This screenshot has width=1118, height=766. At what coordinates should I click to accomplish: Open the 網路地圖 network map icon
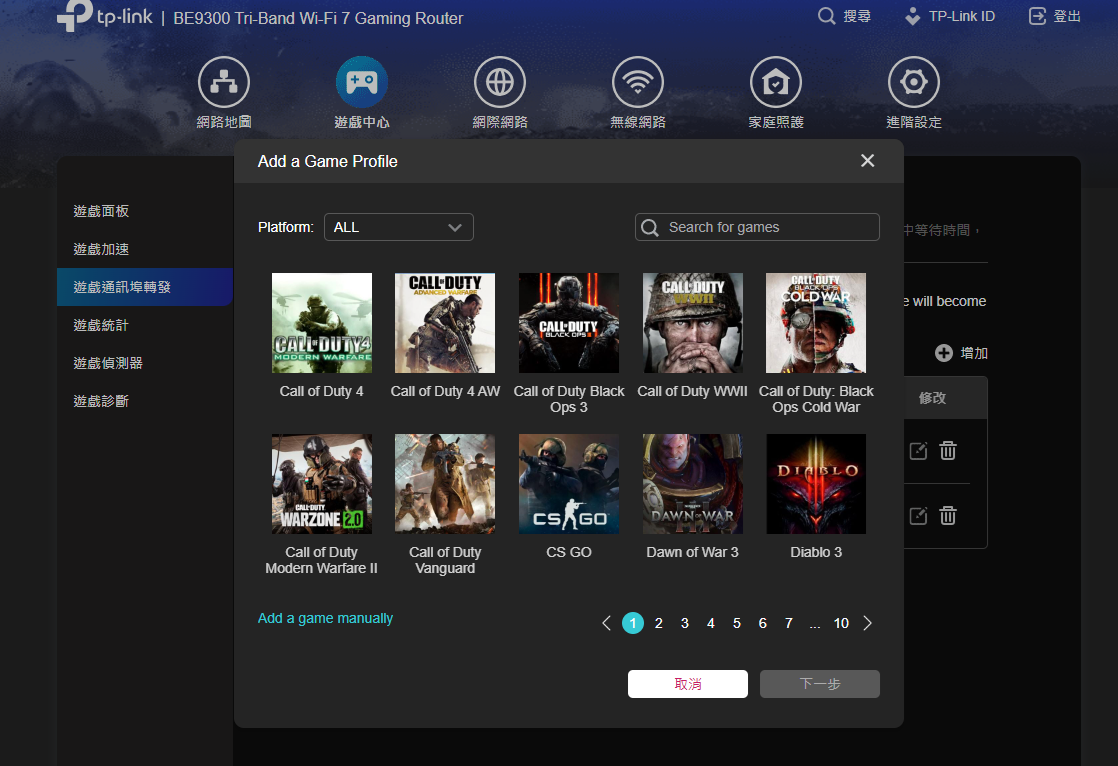224,82
